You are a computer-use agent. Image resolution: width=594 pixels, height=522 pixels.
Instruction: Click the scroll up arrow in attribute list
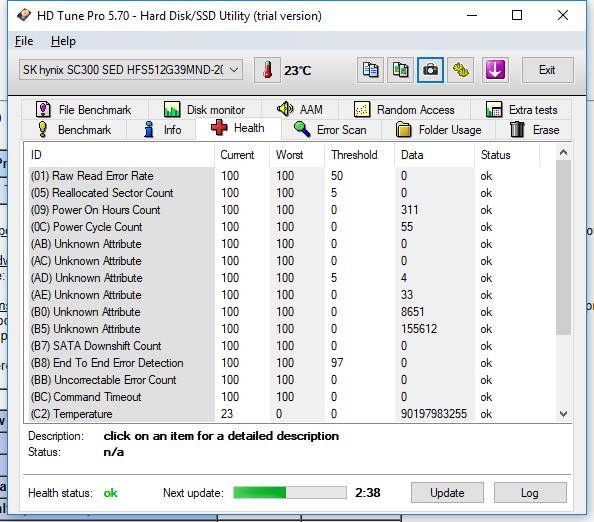click(563, 152)
